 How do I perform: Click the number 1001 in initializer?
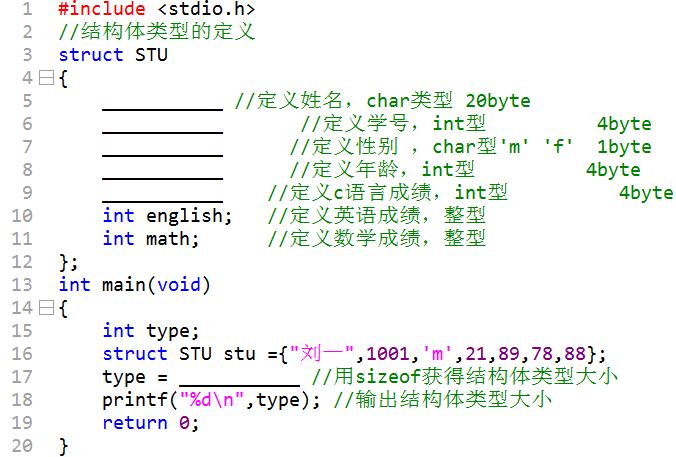coord(388,354)
